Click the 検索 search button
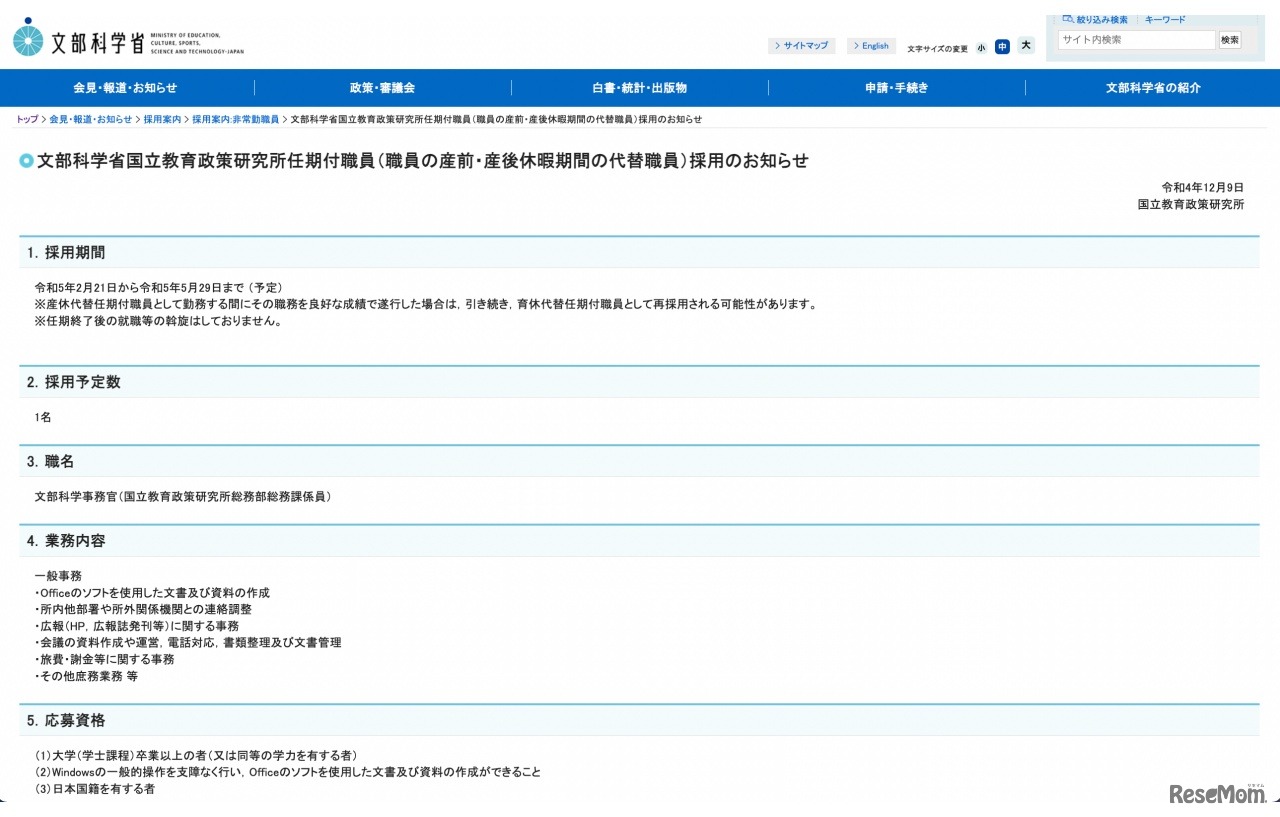Screen dimensions: 1280x817 (1229, 40)
